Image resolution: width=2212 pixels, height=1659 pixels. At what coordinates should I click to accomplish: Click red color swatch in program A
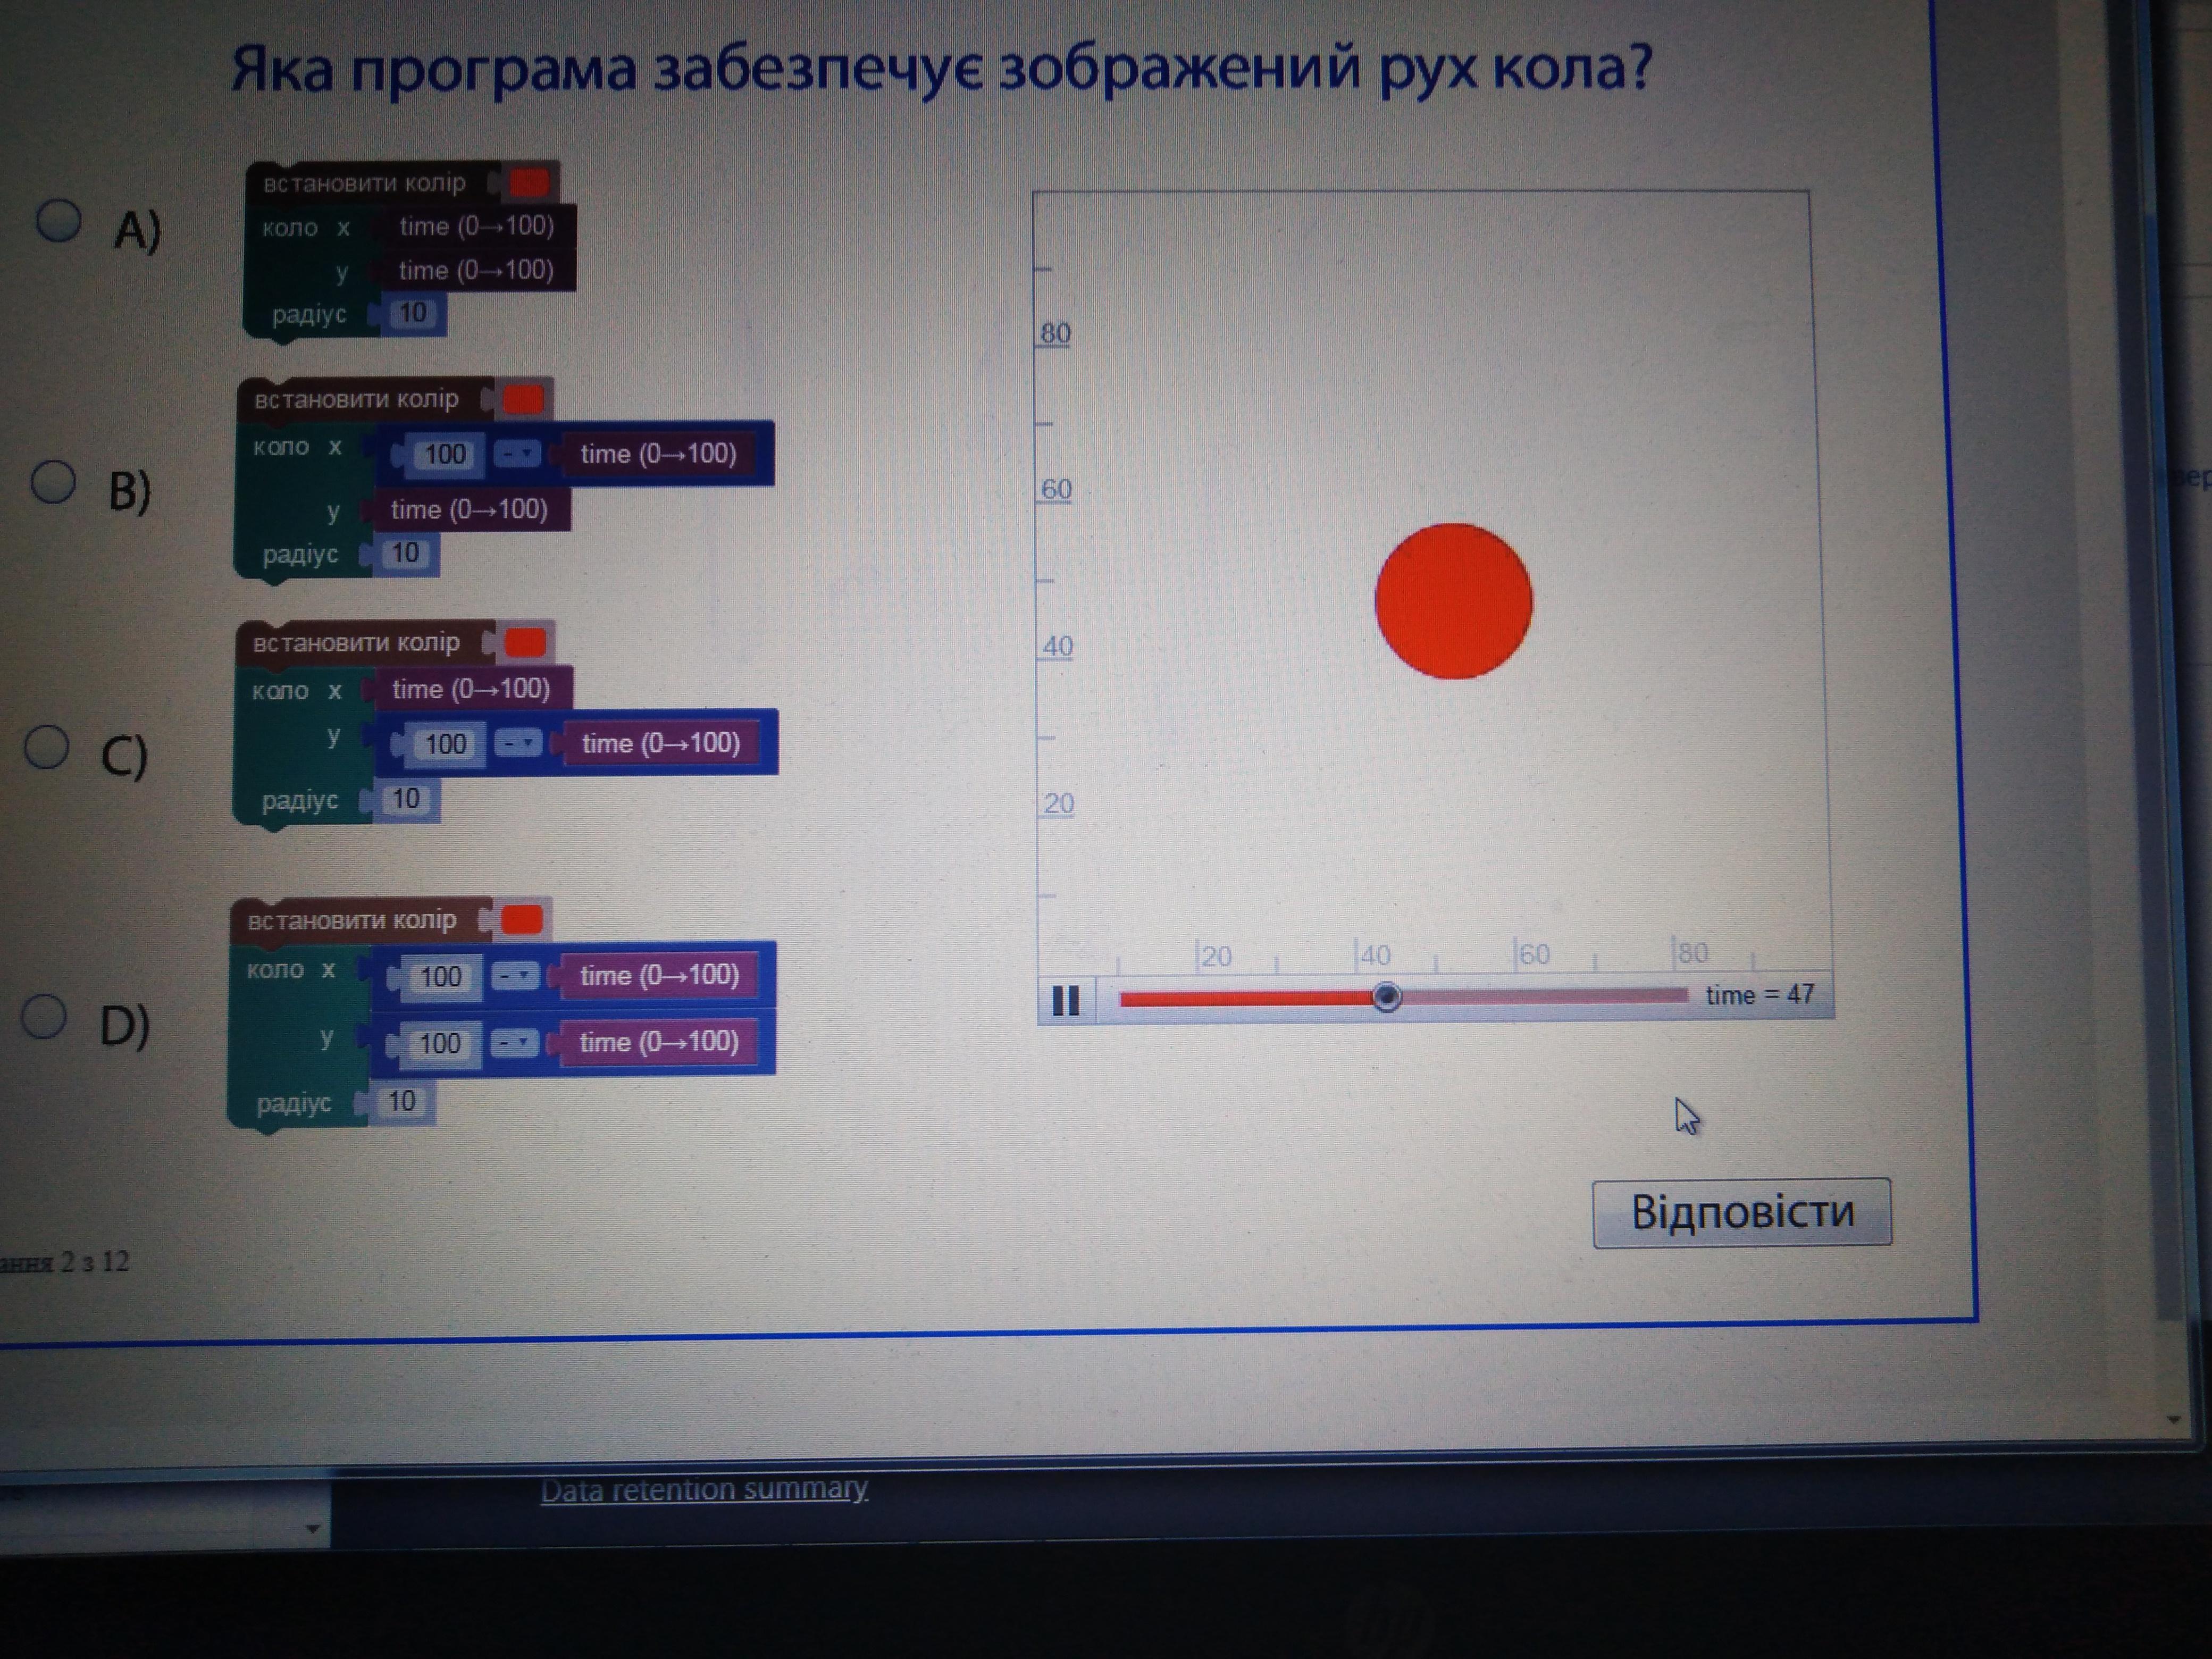pos(530,182)
